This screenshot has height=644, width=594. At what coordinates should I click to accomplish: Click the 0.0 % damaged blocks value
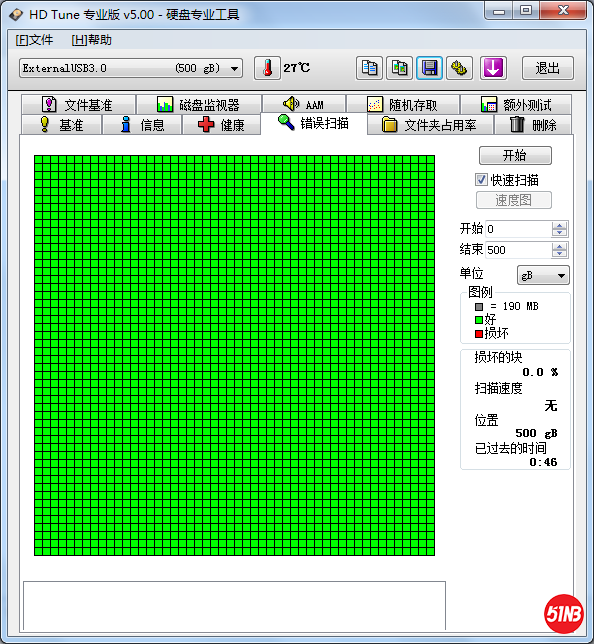[540, 372]
